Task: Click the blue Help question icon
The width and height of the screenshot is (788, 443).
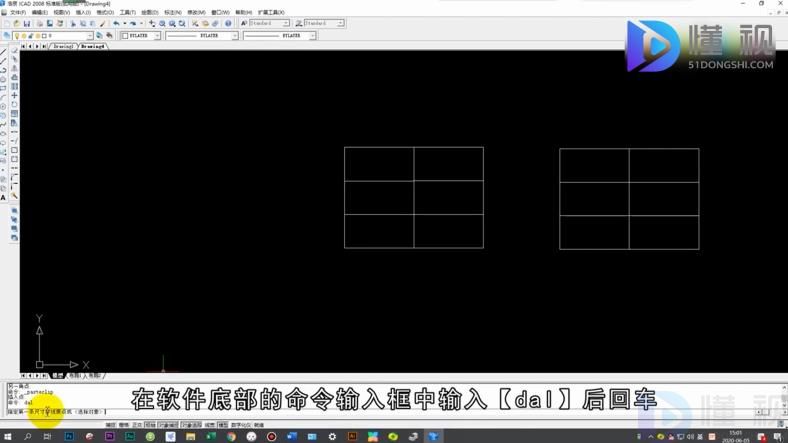Action: coord(228,23)
